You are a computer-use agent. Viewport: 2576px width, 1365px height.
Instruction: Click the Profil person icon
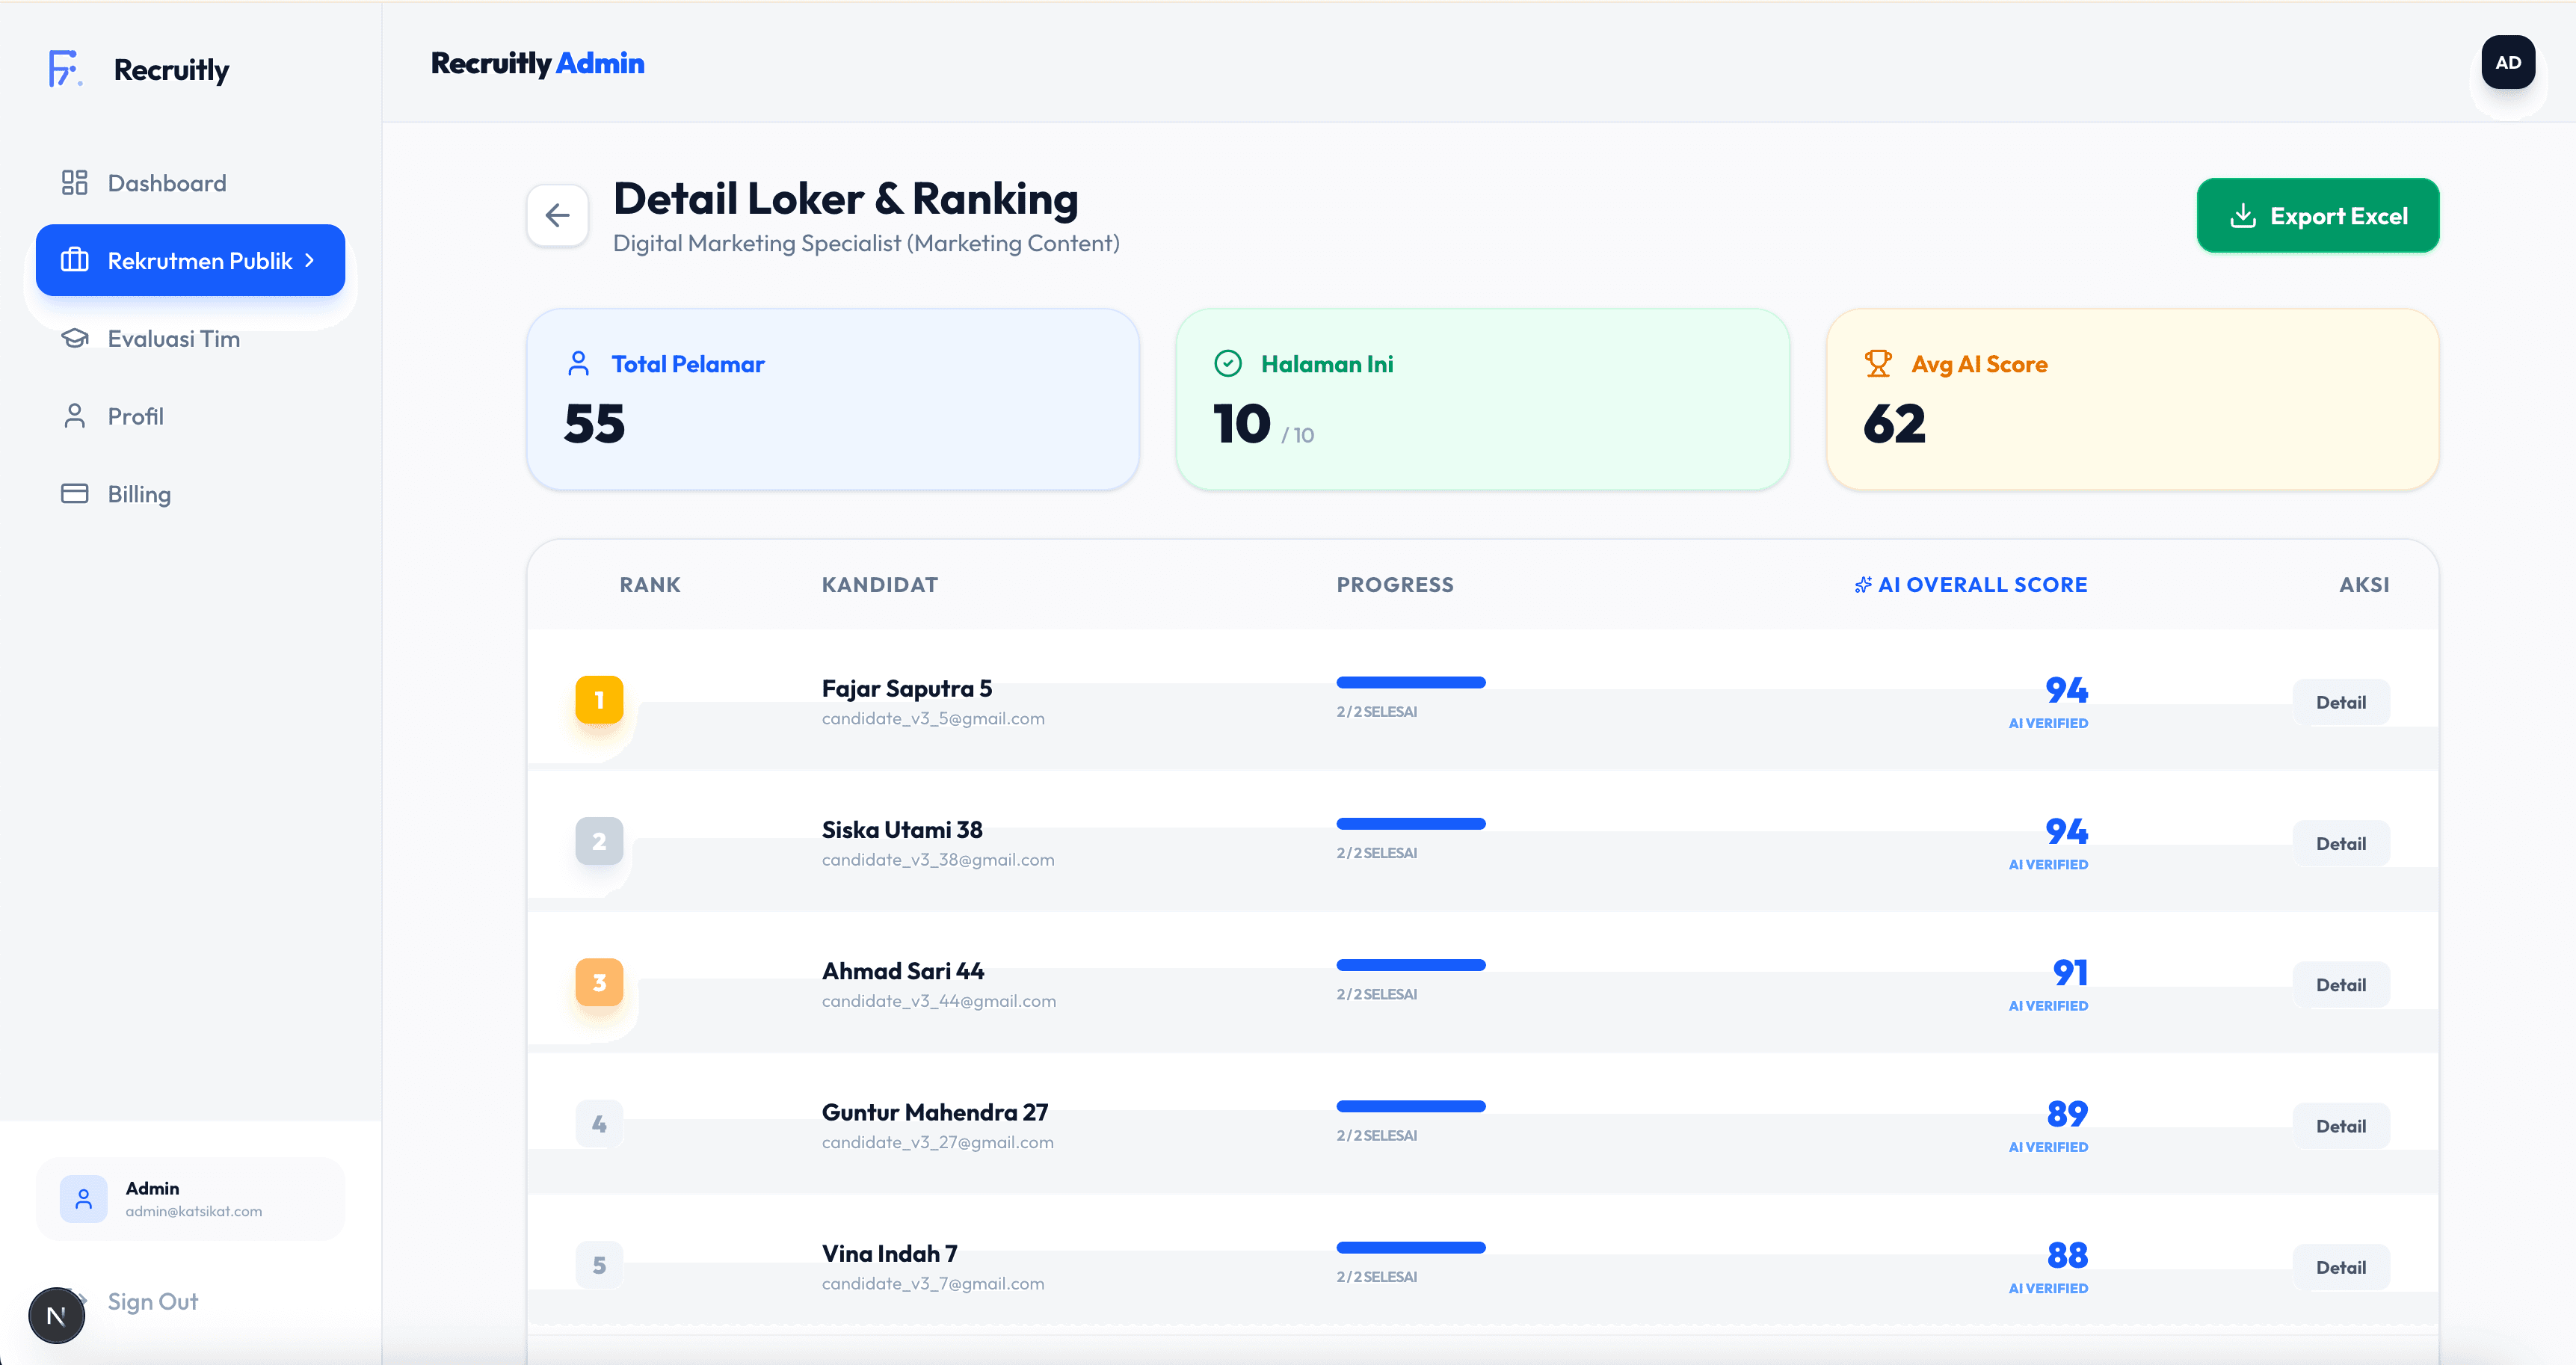click(x=74, y=416)
